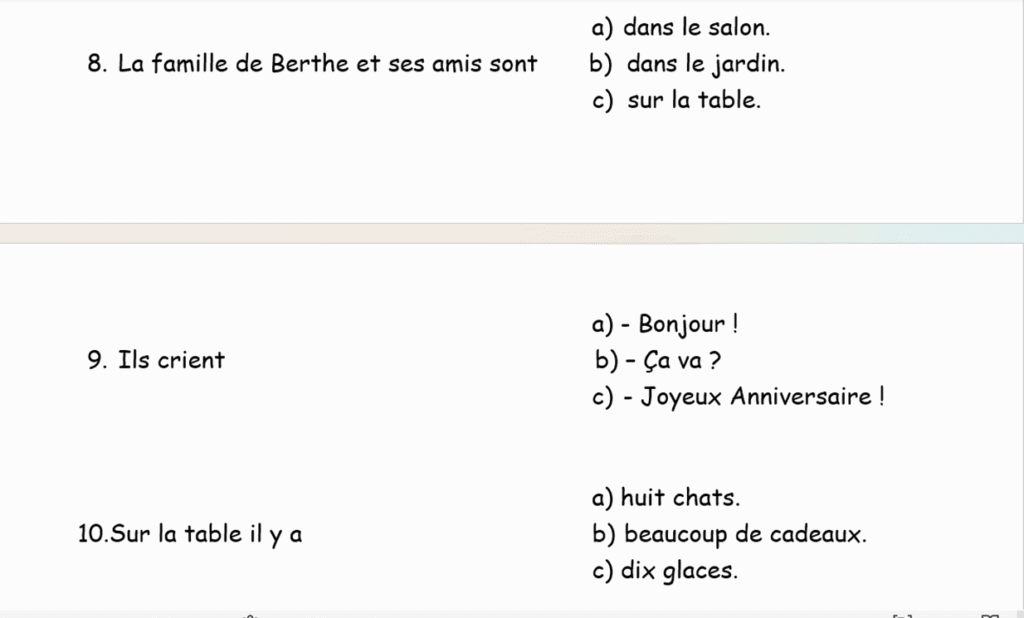Select the "Bonjour !" answer option

[x=688, y=325]
